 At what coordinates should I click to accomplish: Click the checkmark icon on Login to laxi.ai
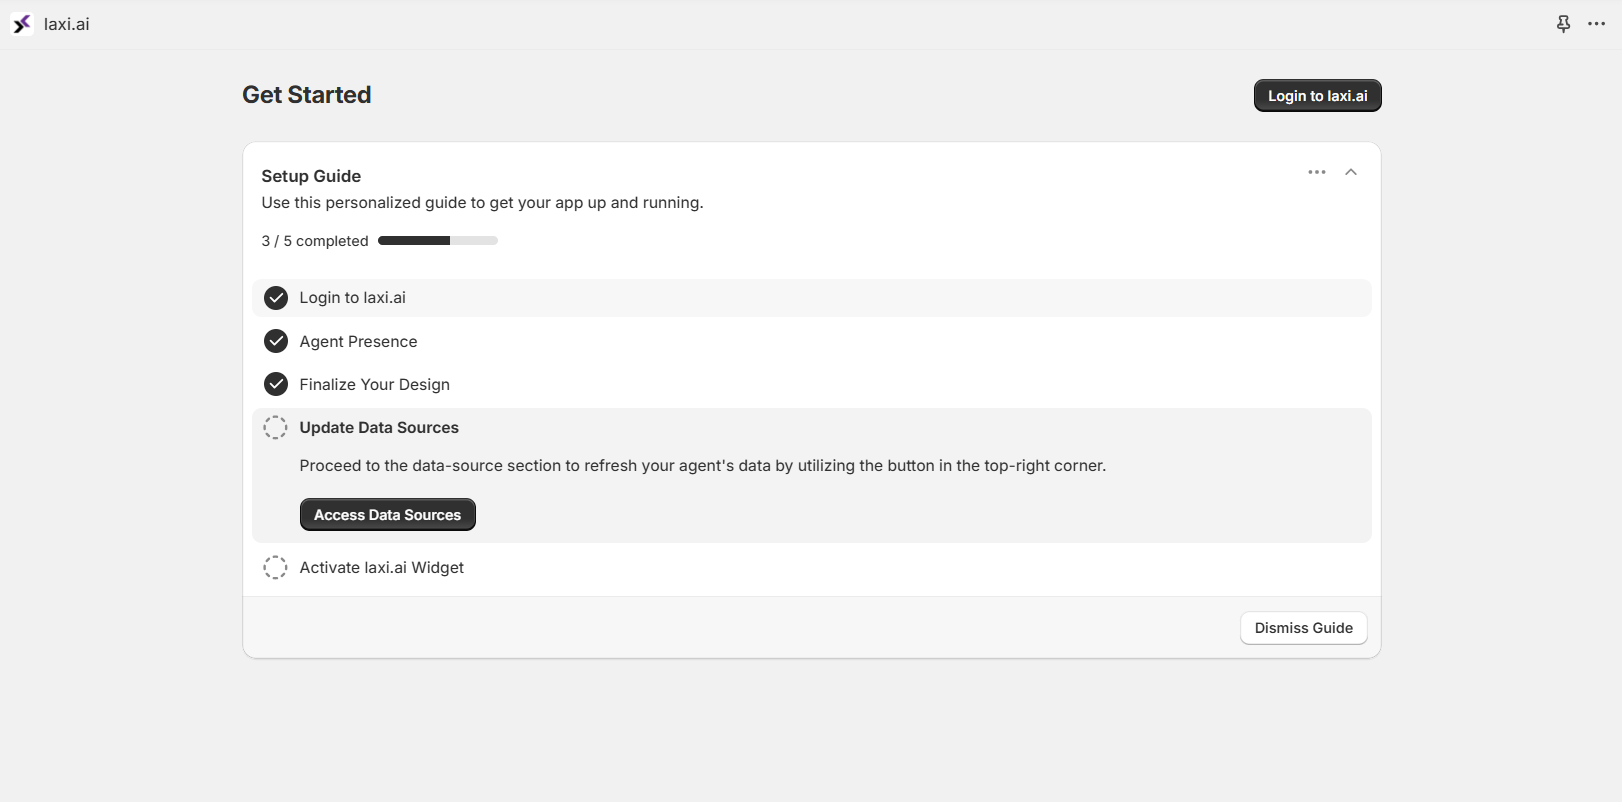point(275,297)
